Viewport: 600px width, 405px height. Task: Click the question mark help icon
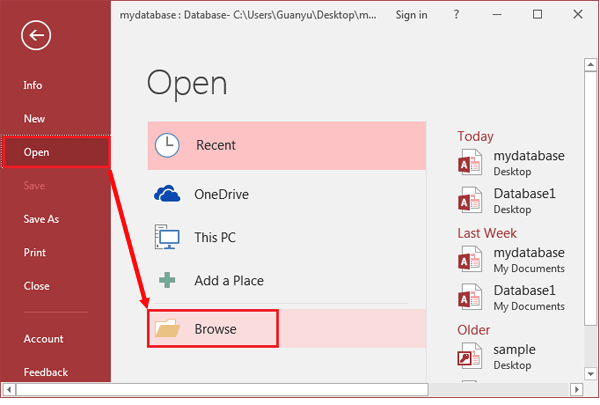point(456,15)
